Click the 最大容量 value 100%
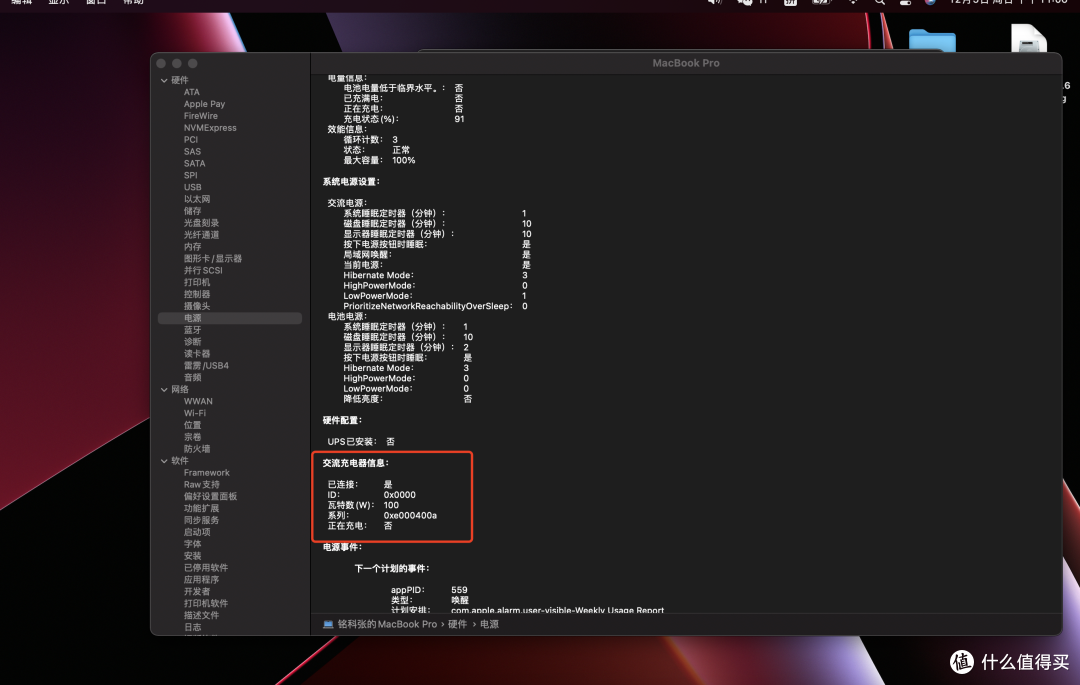1080x685 pixels. (404, 160)
